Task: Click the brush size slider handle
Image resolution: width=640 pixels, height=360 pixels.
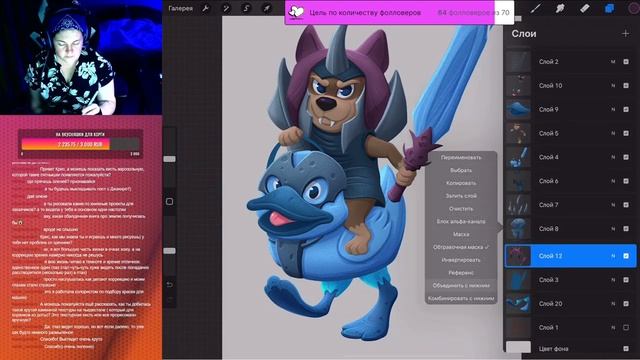Action: click(170, 159)
